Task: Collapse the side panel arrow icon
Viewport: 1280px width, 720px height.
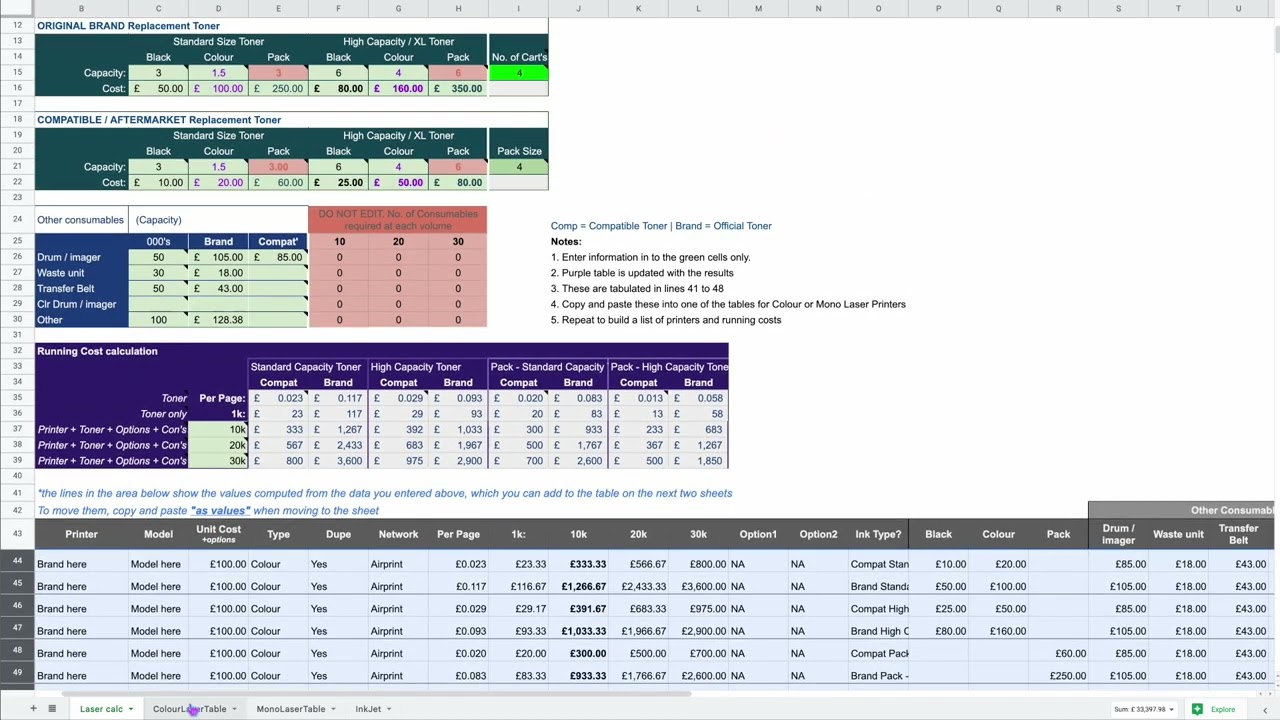Action: pyautogui.click(x=1265, y=709)
